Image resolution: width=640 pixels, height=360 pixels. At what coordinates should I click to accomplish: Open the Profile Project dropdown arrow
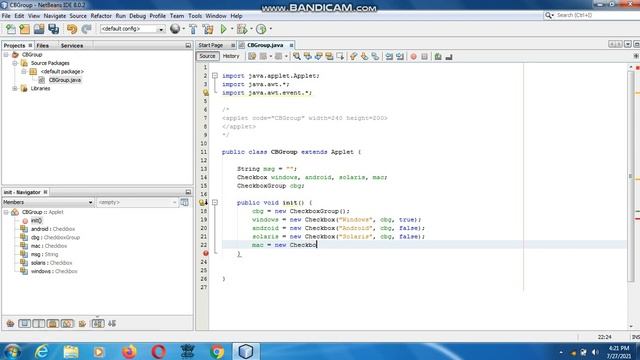(270, 29)
